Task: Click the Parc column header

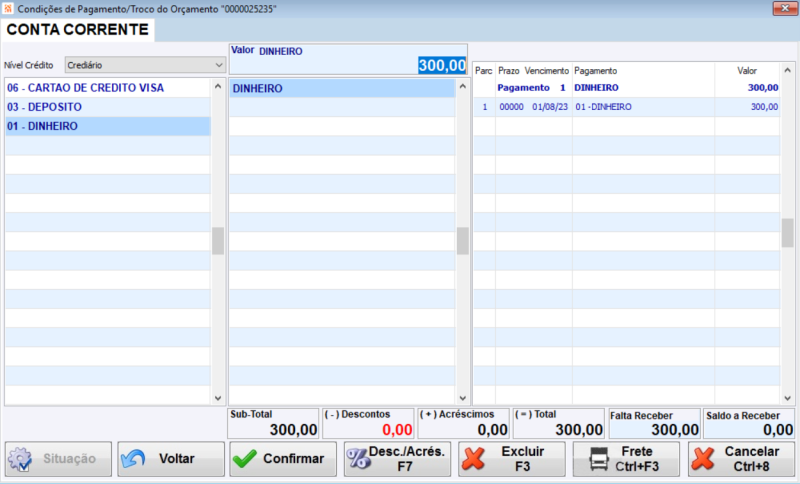Action: (484, 71)
